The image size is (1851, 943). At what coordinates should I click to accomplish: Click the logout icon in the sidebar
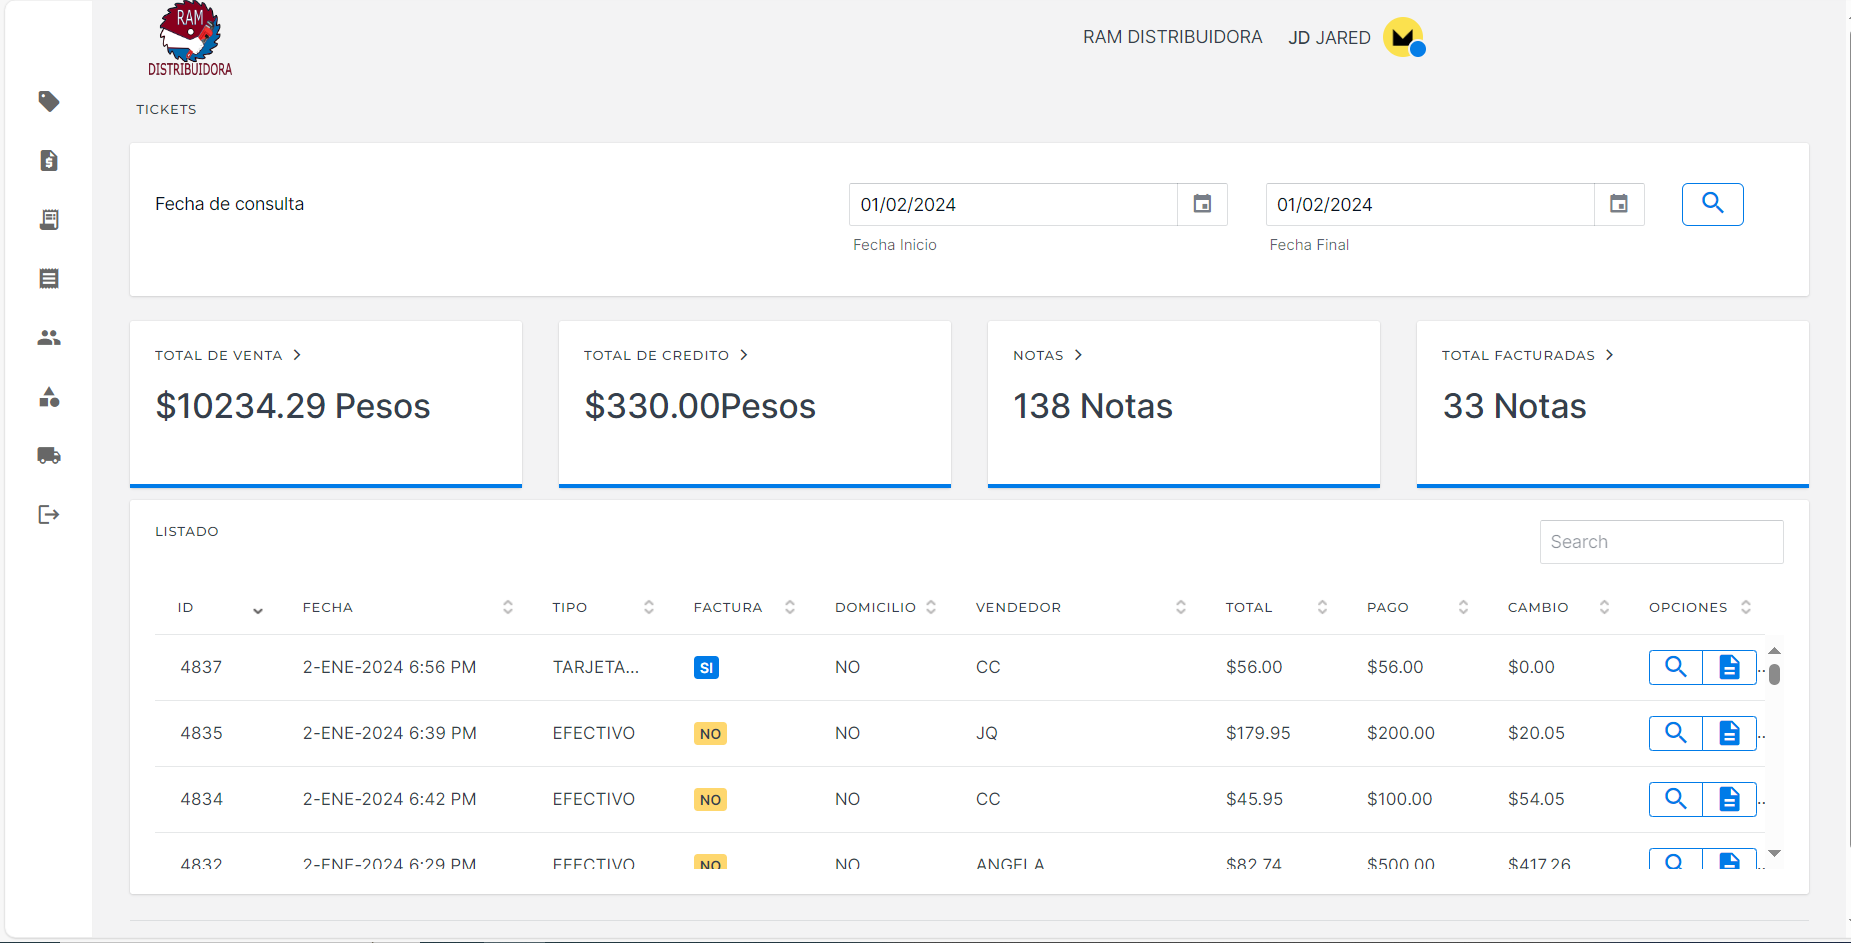(x=49, y=515)
